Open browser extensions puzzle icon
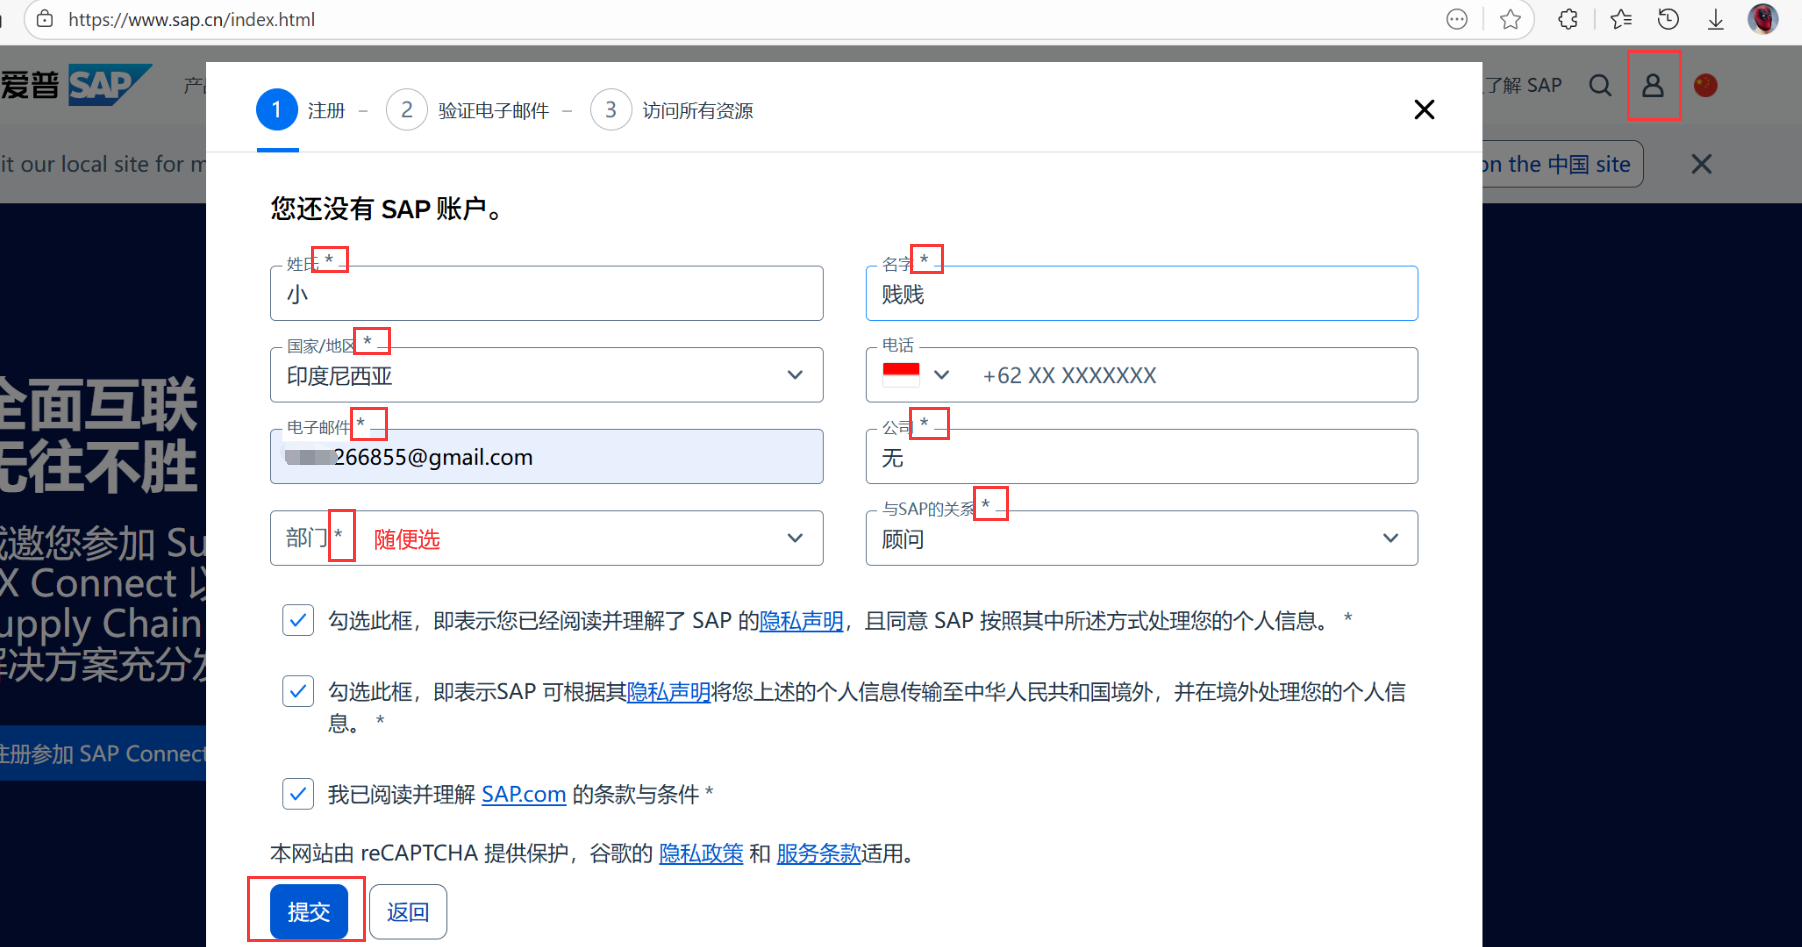This screenshot has width=1802, height=947. 1567,19
